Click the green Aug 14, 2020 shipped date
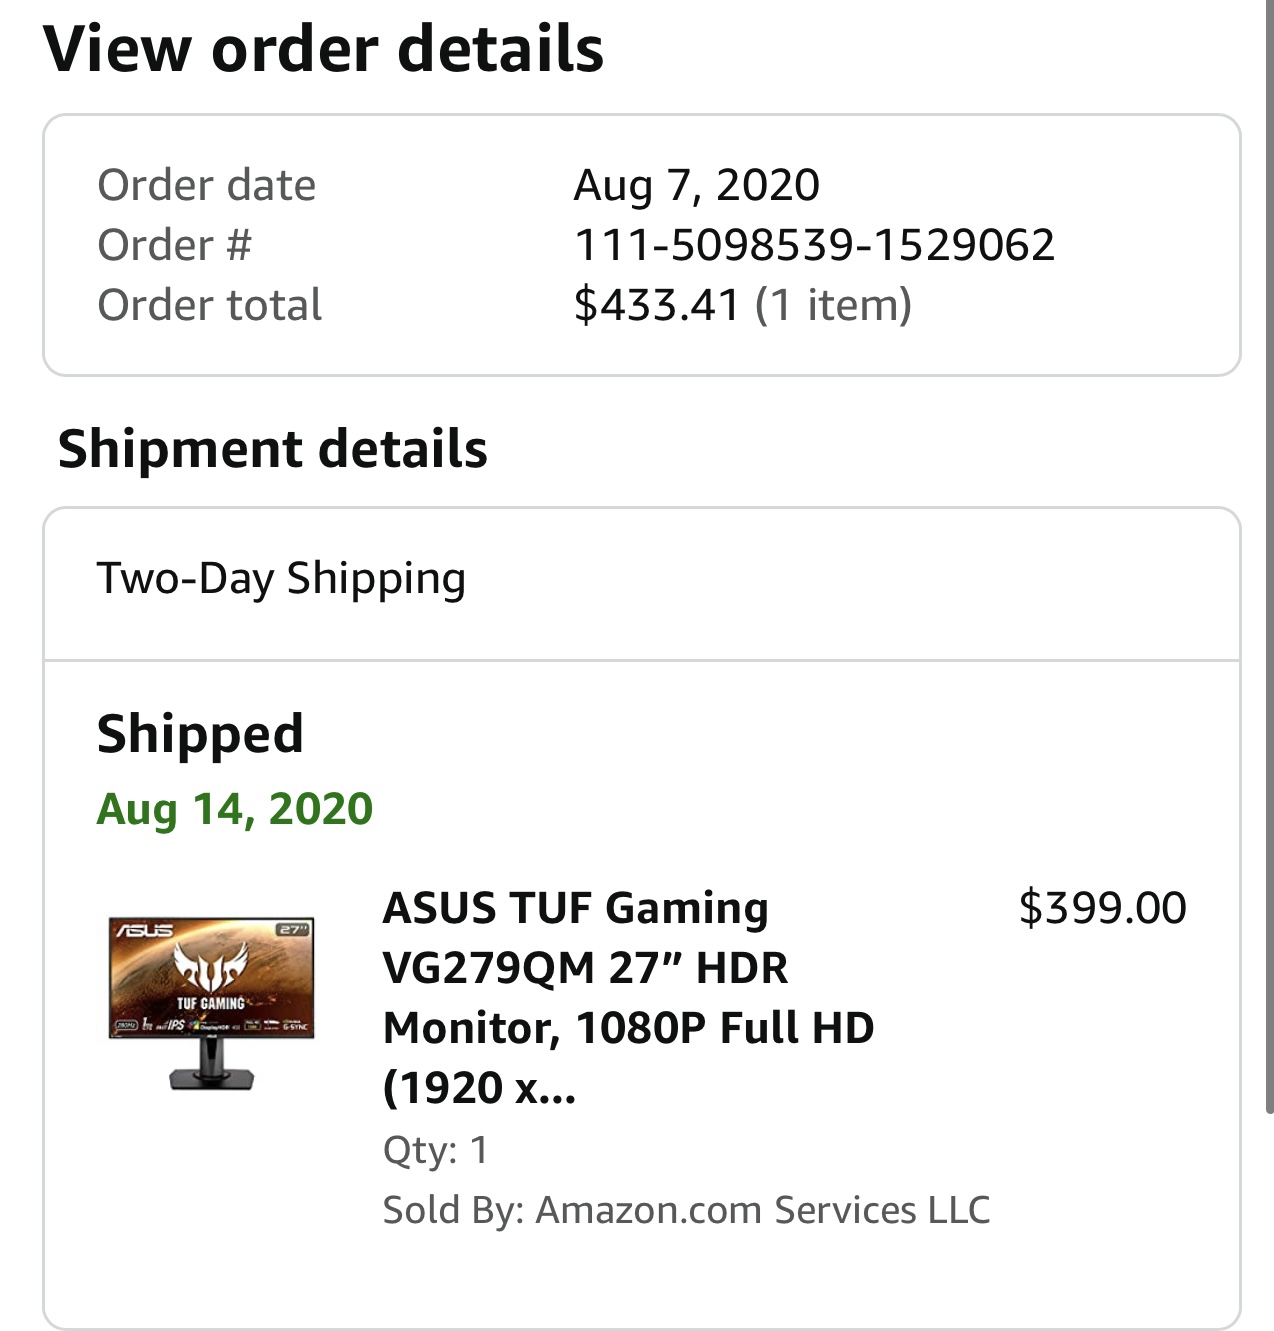Viewport: 1274px width, 1331px height. [x=235, y=809]
